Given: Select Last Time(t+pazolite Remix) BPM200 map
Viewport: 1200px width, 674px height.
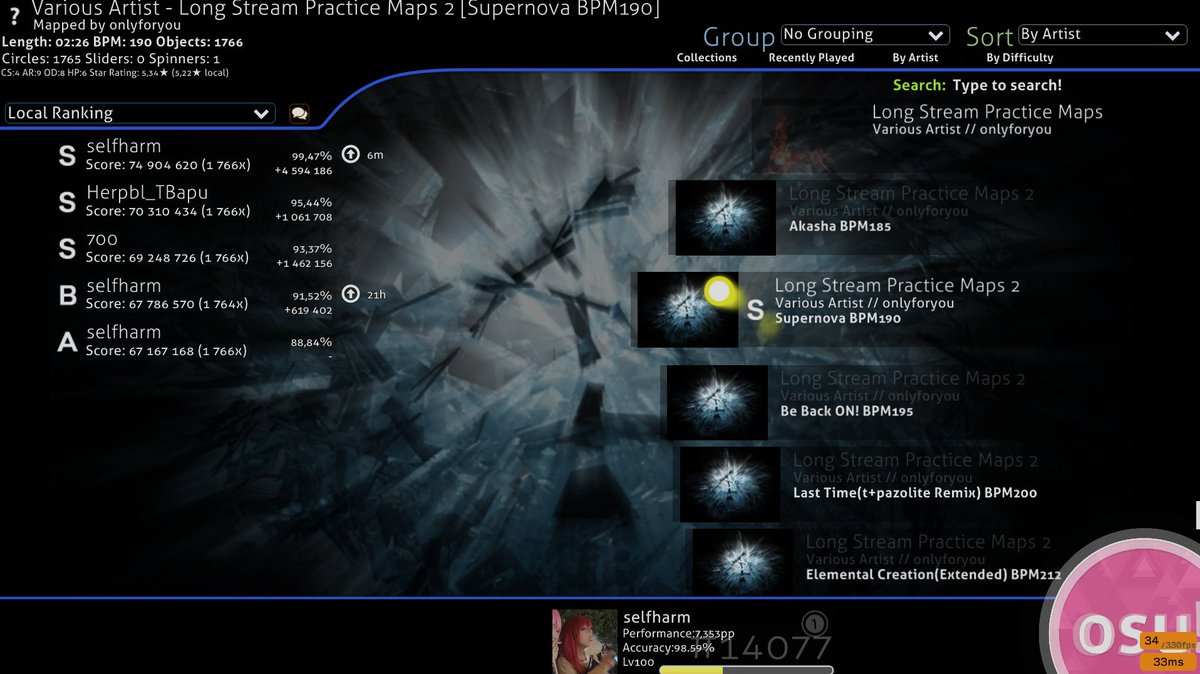Looking at the screenshot, I should click(x=938, y=484).
